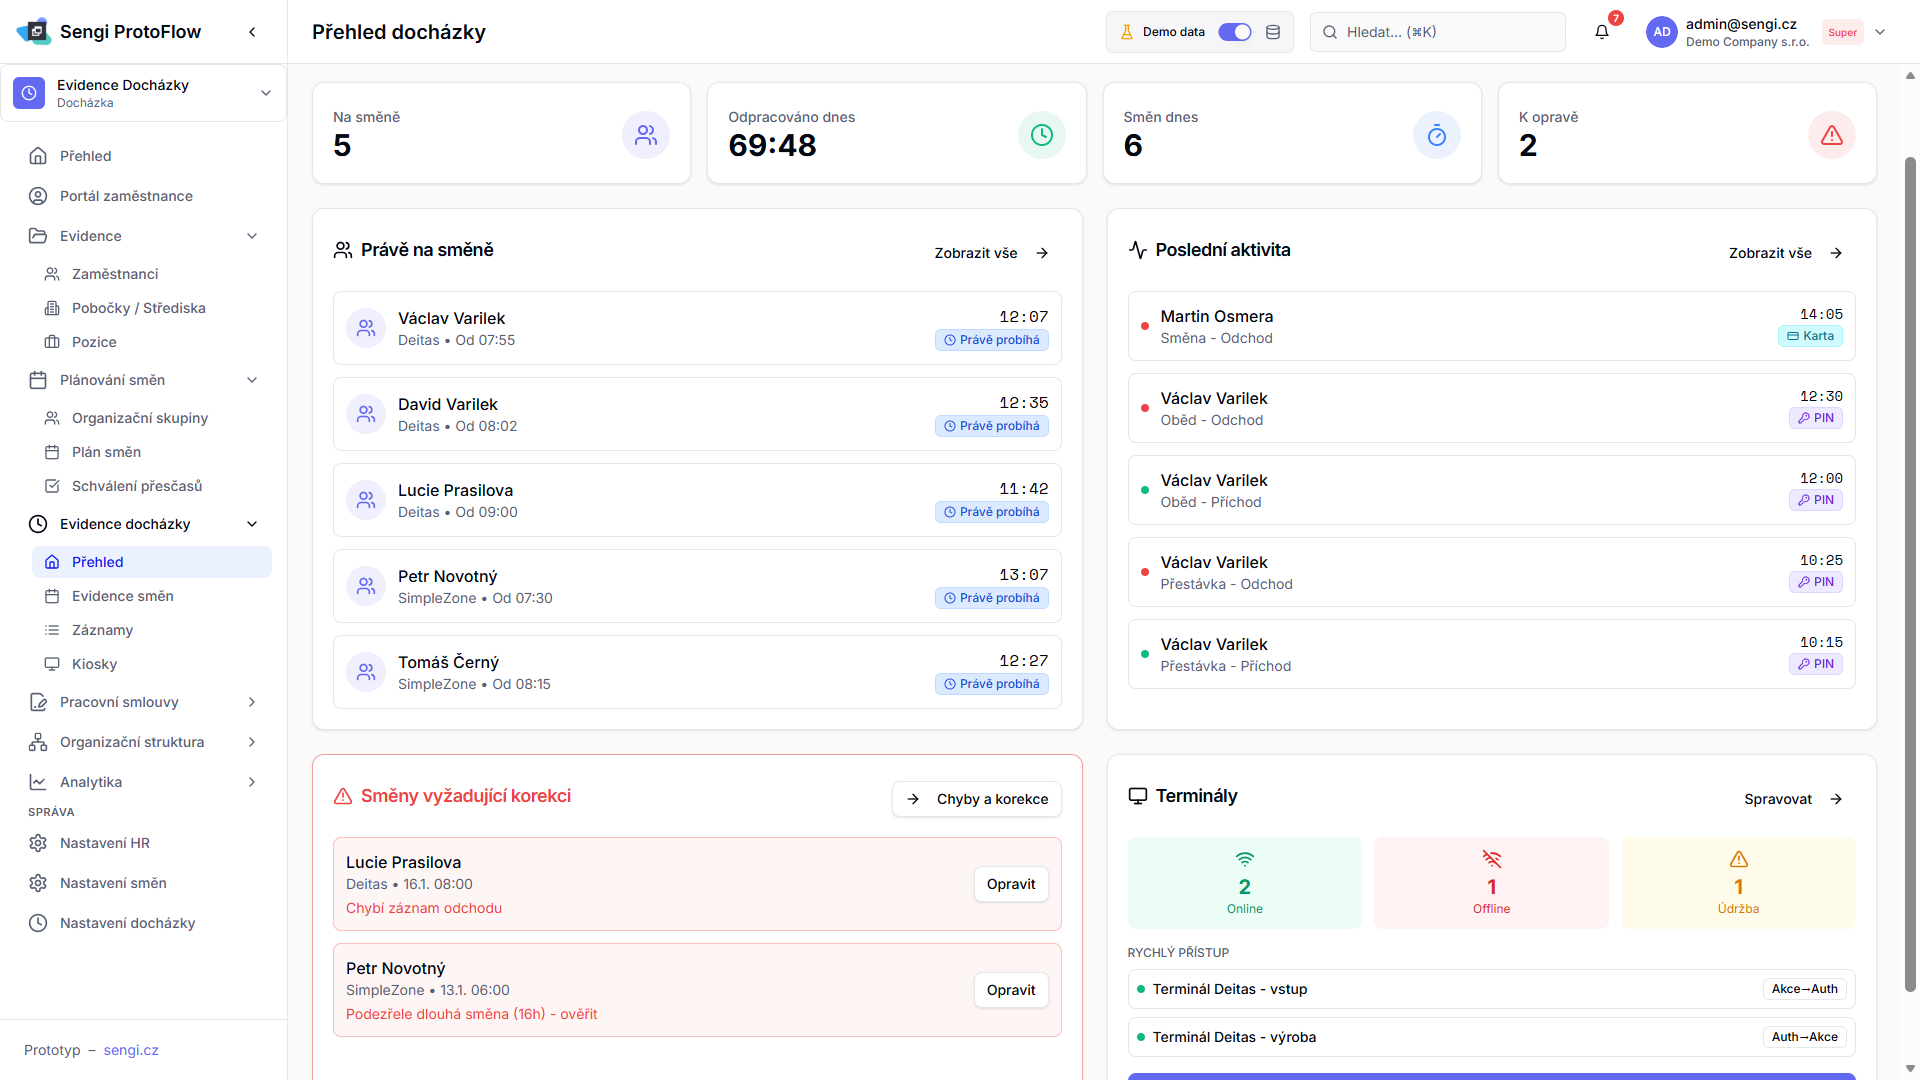Select the Offline terminals tile
Screen dimensions: 1920x1080
coord(1490,883)
